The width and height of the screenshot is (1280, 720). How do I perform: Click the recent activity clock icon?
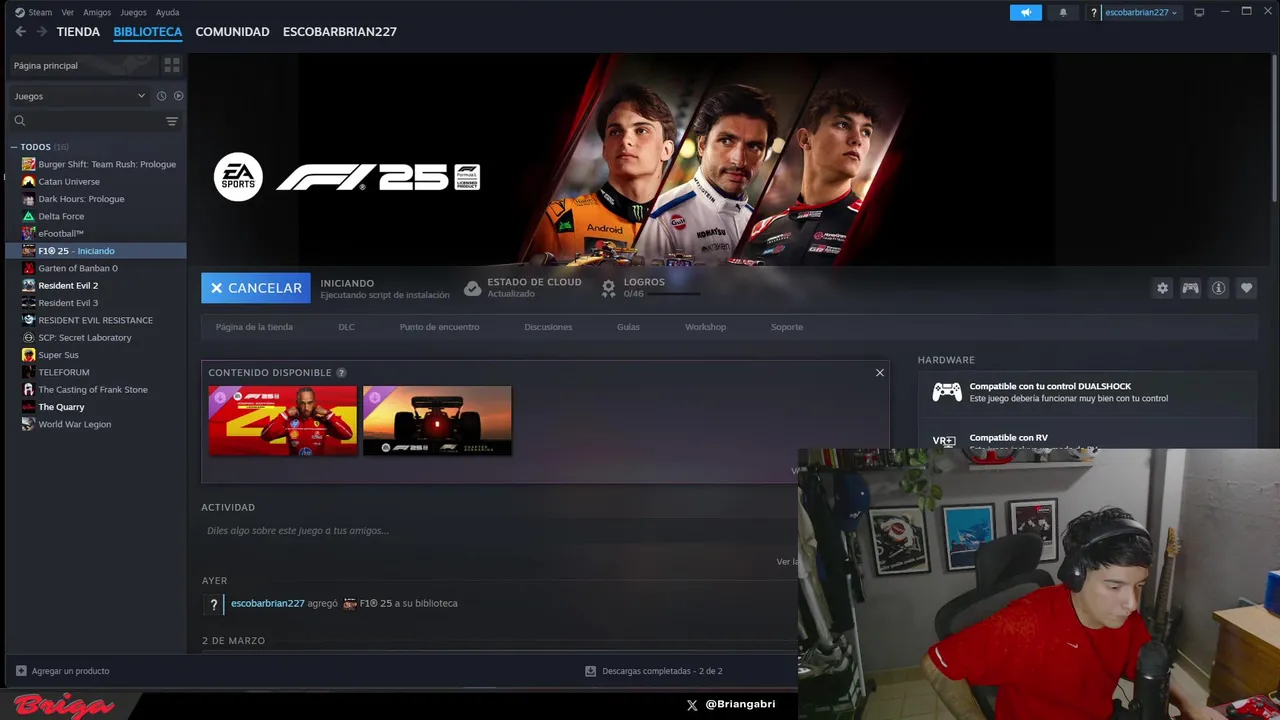pos(161,96)
